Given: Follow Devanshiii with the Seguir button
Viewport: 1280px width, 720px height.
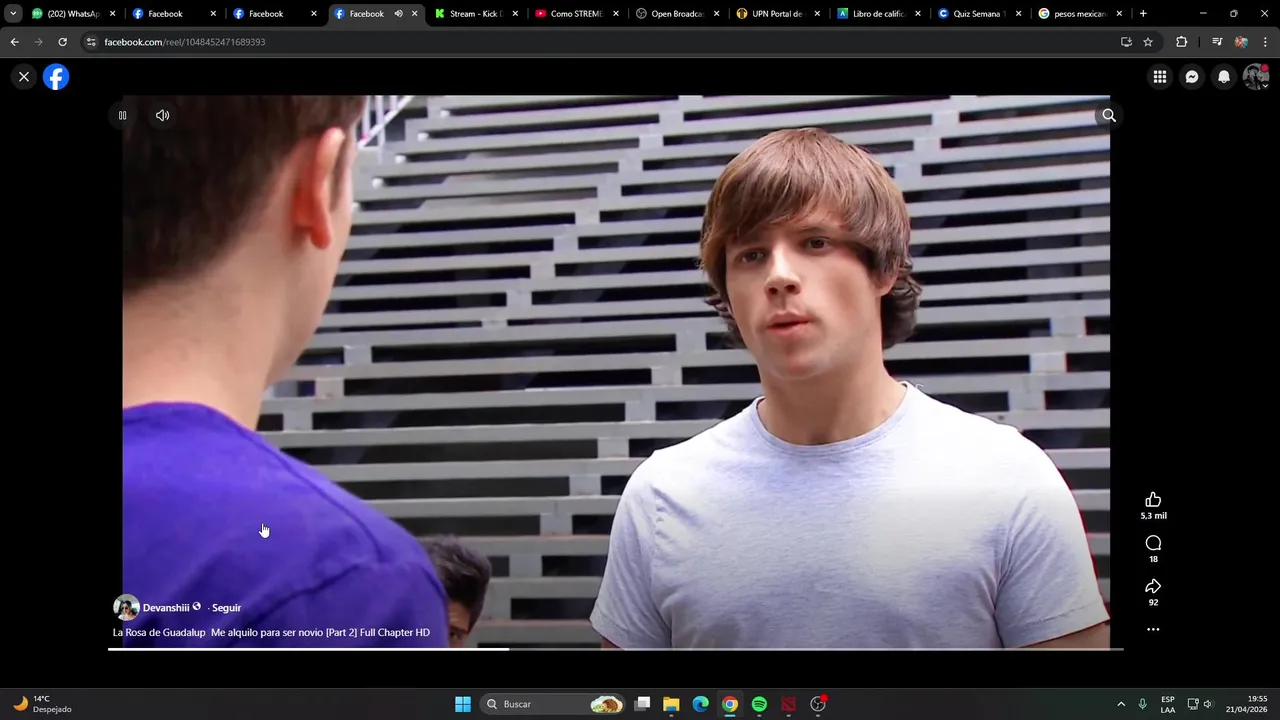Looking at the screenshot, I should 226,608.
